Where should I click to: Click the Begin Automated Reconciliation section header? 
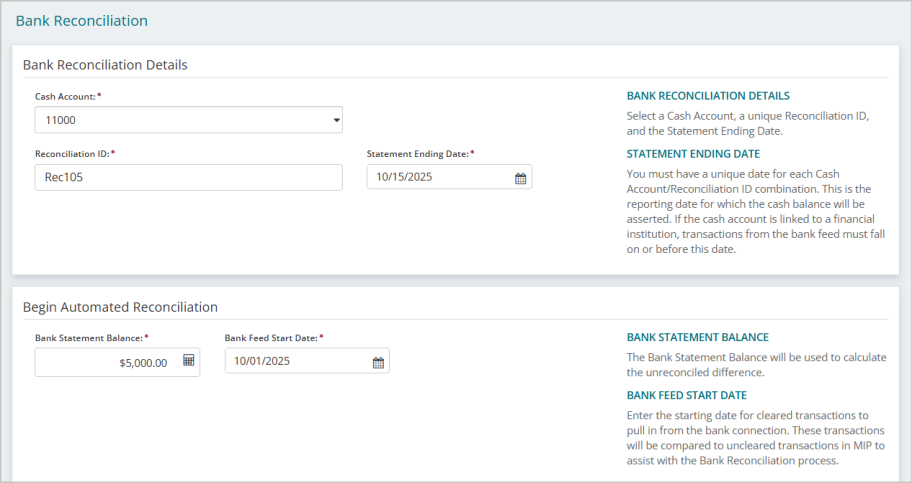[120, 307]
